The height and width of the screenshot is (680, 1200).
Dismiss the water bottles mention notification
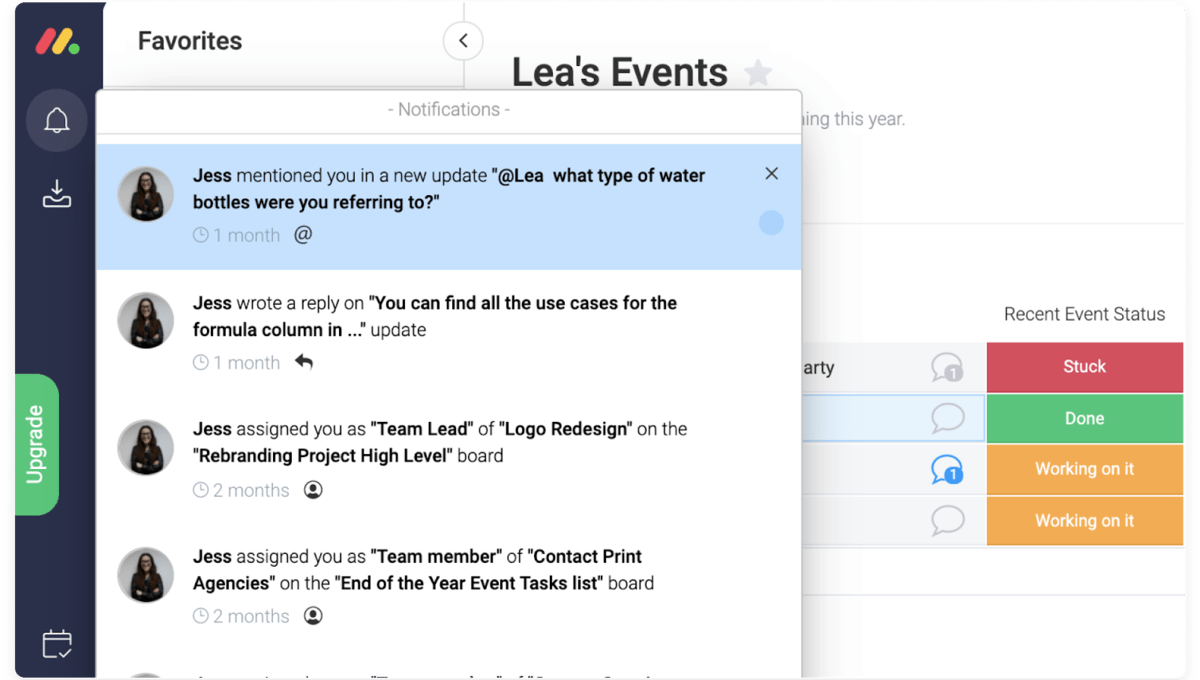point(771,174)
